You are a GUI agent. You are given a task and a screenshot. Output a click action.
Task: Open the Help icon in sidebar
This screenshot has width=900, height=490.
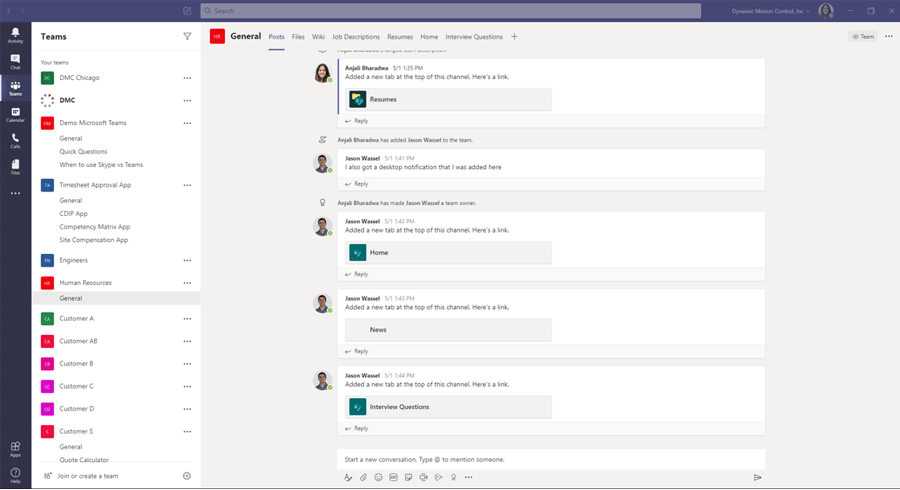(15, 475)
